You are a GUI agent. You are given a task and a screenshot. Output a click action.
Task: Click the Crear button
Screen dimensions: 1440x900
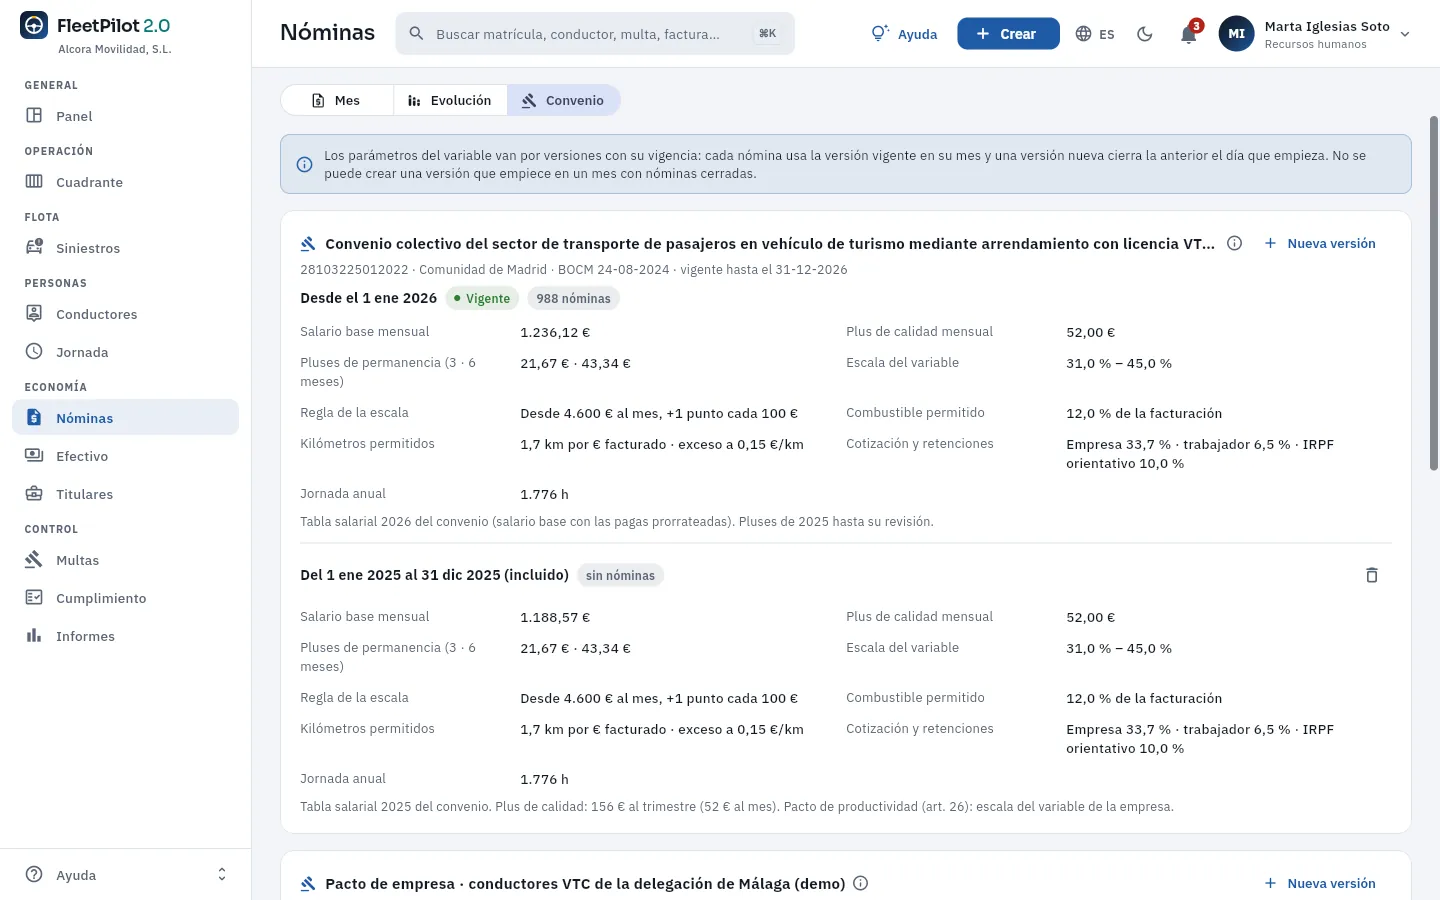[1008, 34]
